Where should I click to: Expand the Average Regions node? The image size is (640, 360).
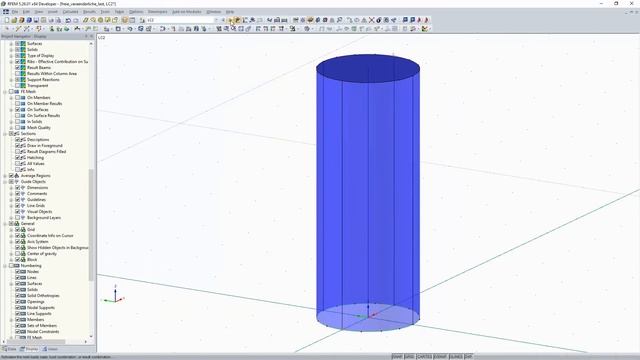(x=5, y=176)
